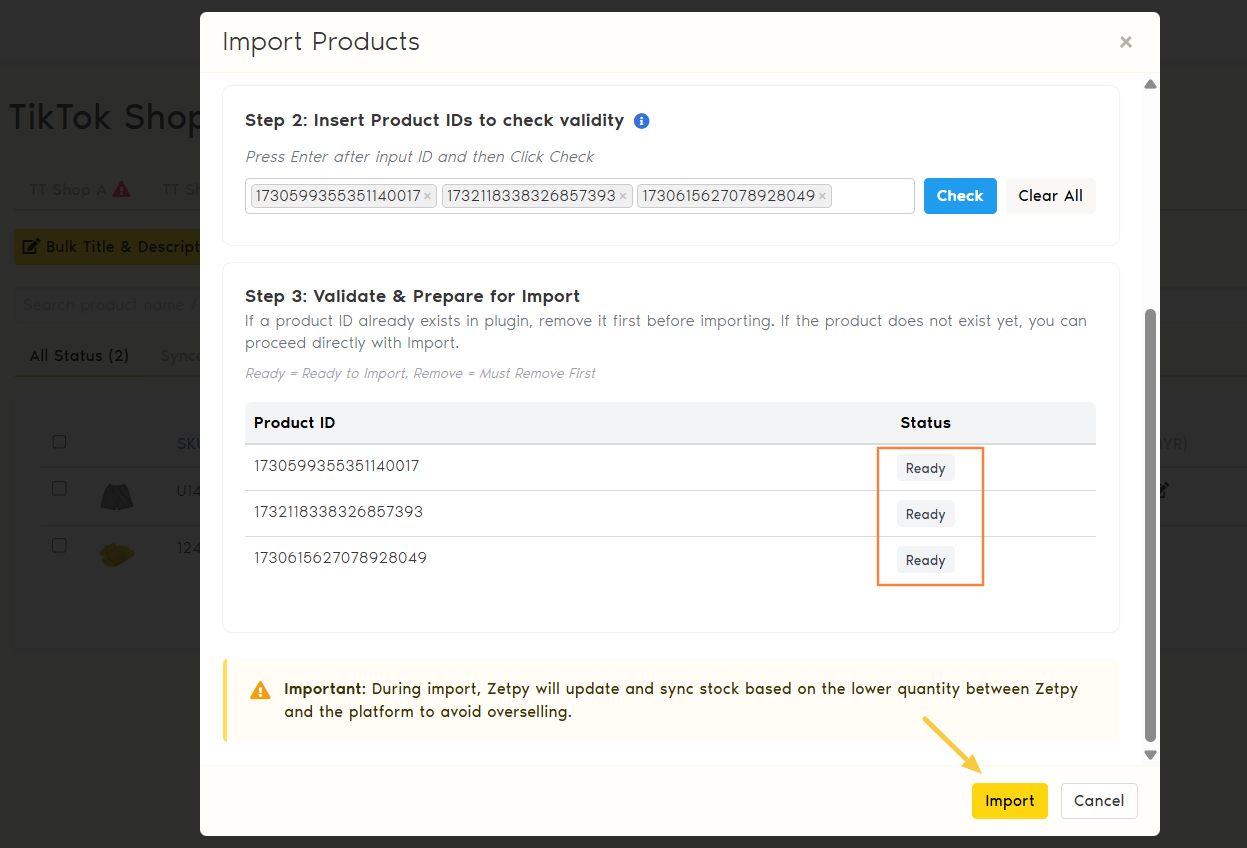Click the Clear All button
This screenshot has width=1247, height=848.
1050,196
